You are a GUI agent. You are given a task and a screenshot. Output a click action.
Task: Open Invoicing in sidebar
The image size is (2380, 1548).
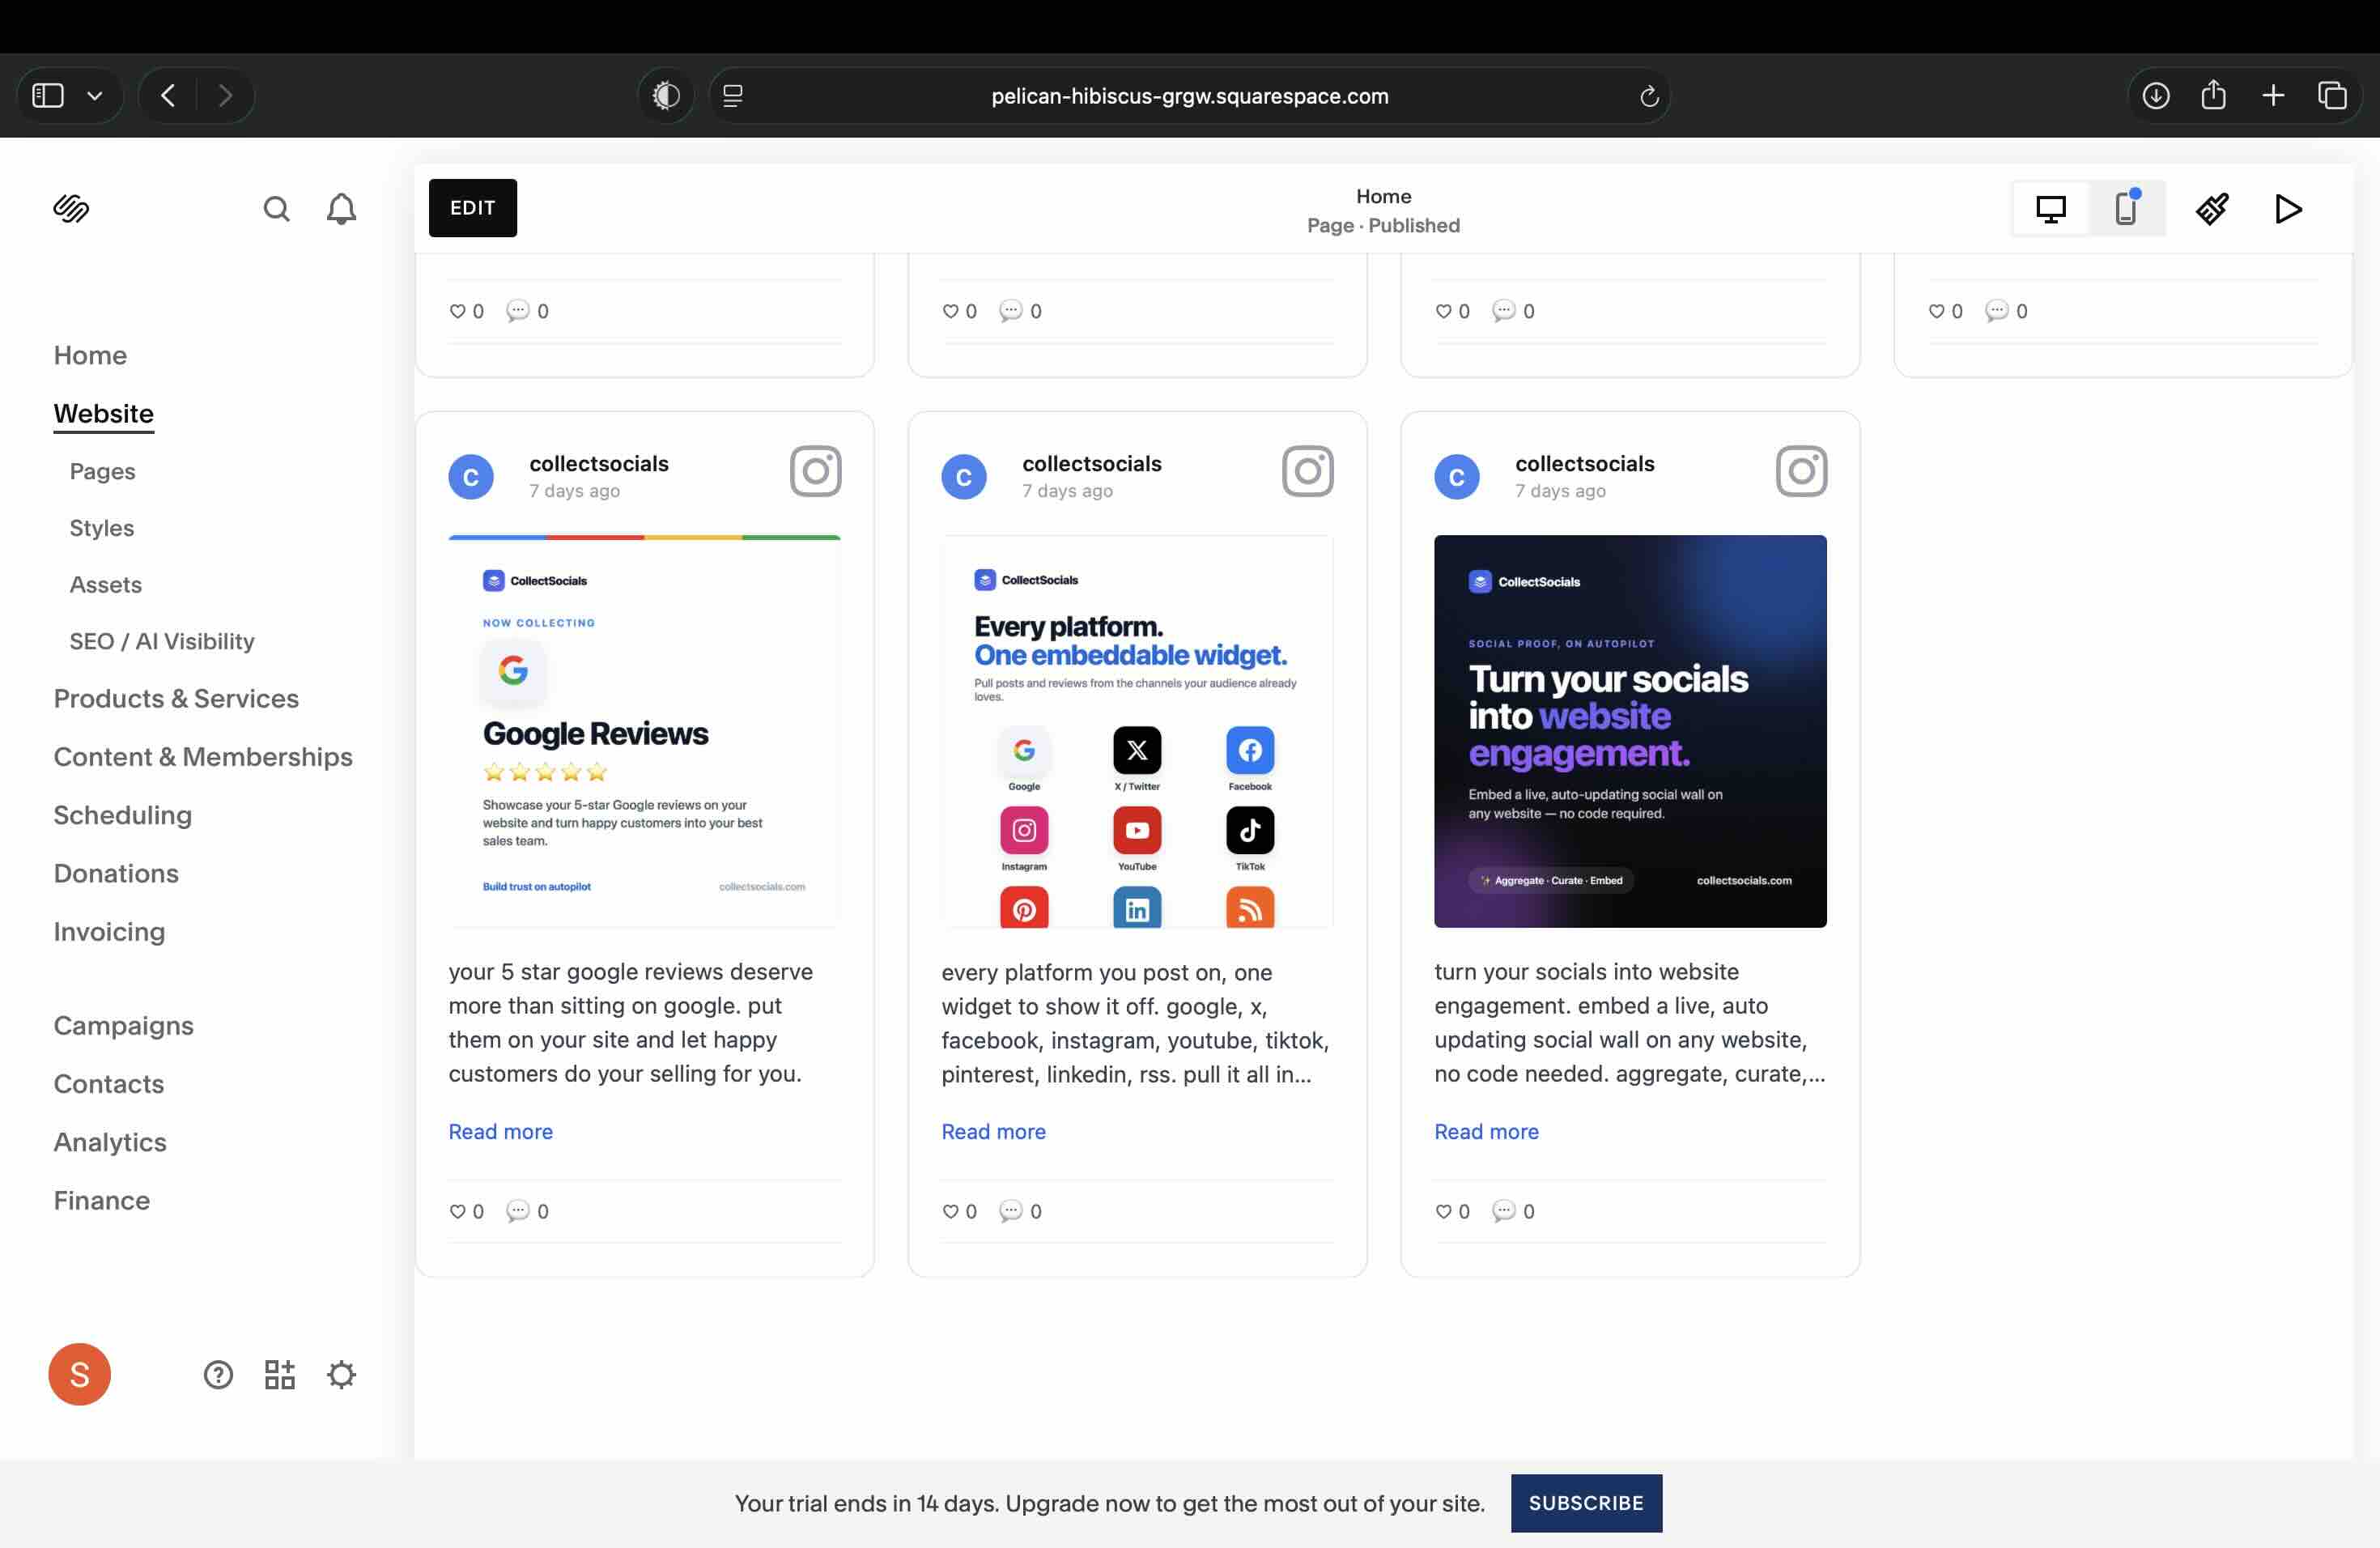coord(109,932)
